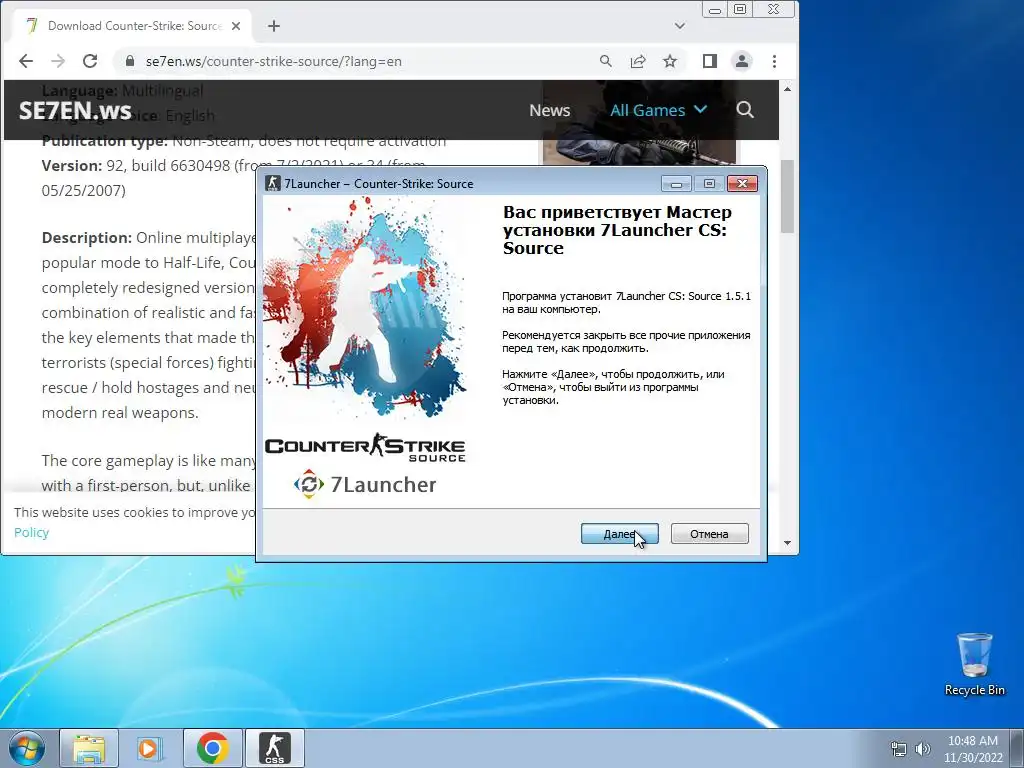1024x768 pixels.
Task: Go back using Chrome back arrow
Action: 25,61
